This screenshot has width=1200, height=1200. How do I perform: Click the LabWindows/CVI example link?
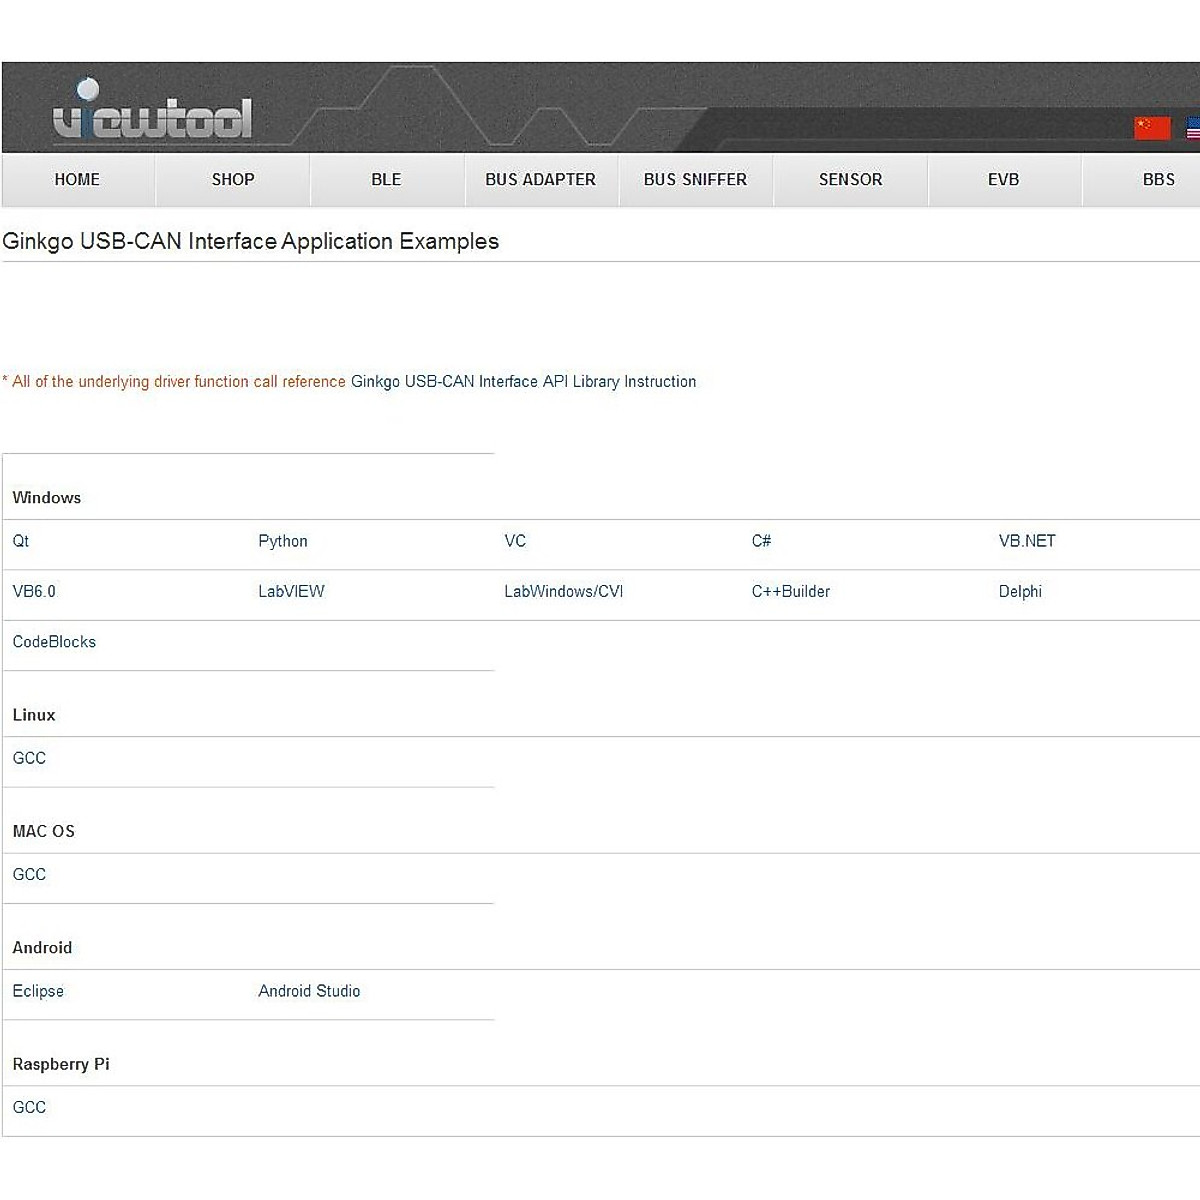click(x=563, y=592)
